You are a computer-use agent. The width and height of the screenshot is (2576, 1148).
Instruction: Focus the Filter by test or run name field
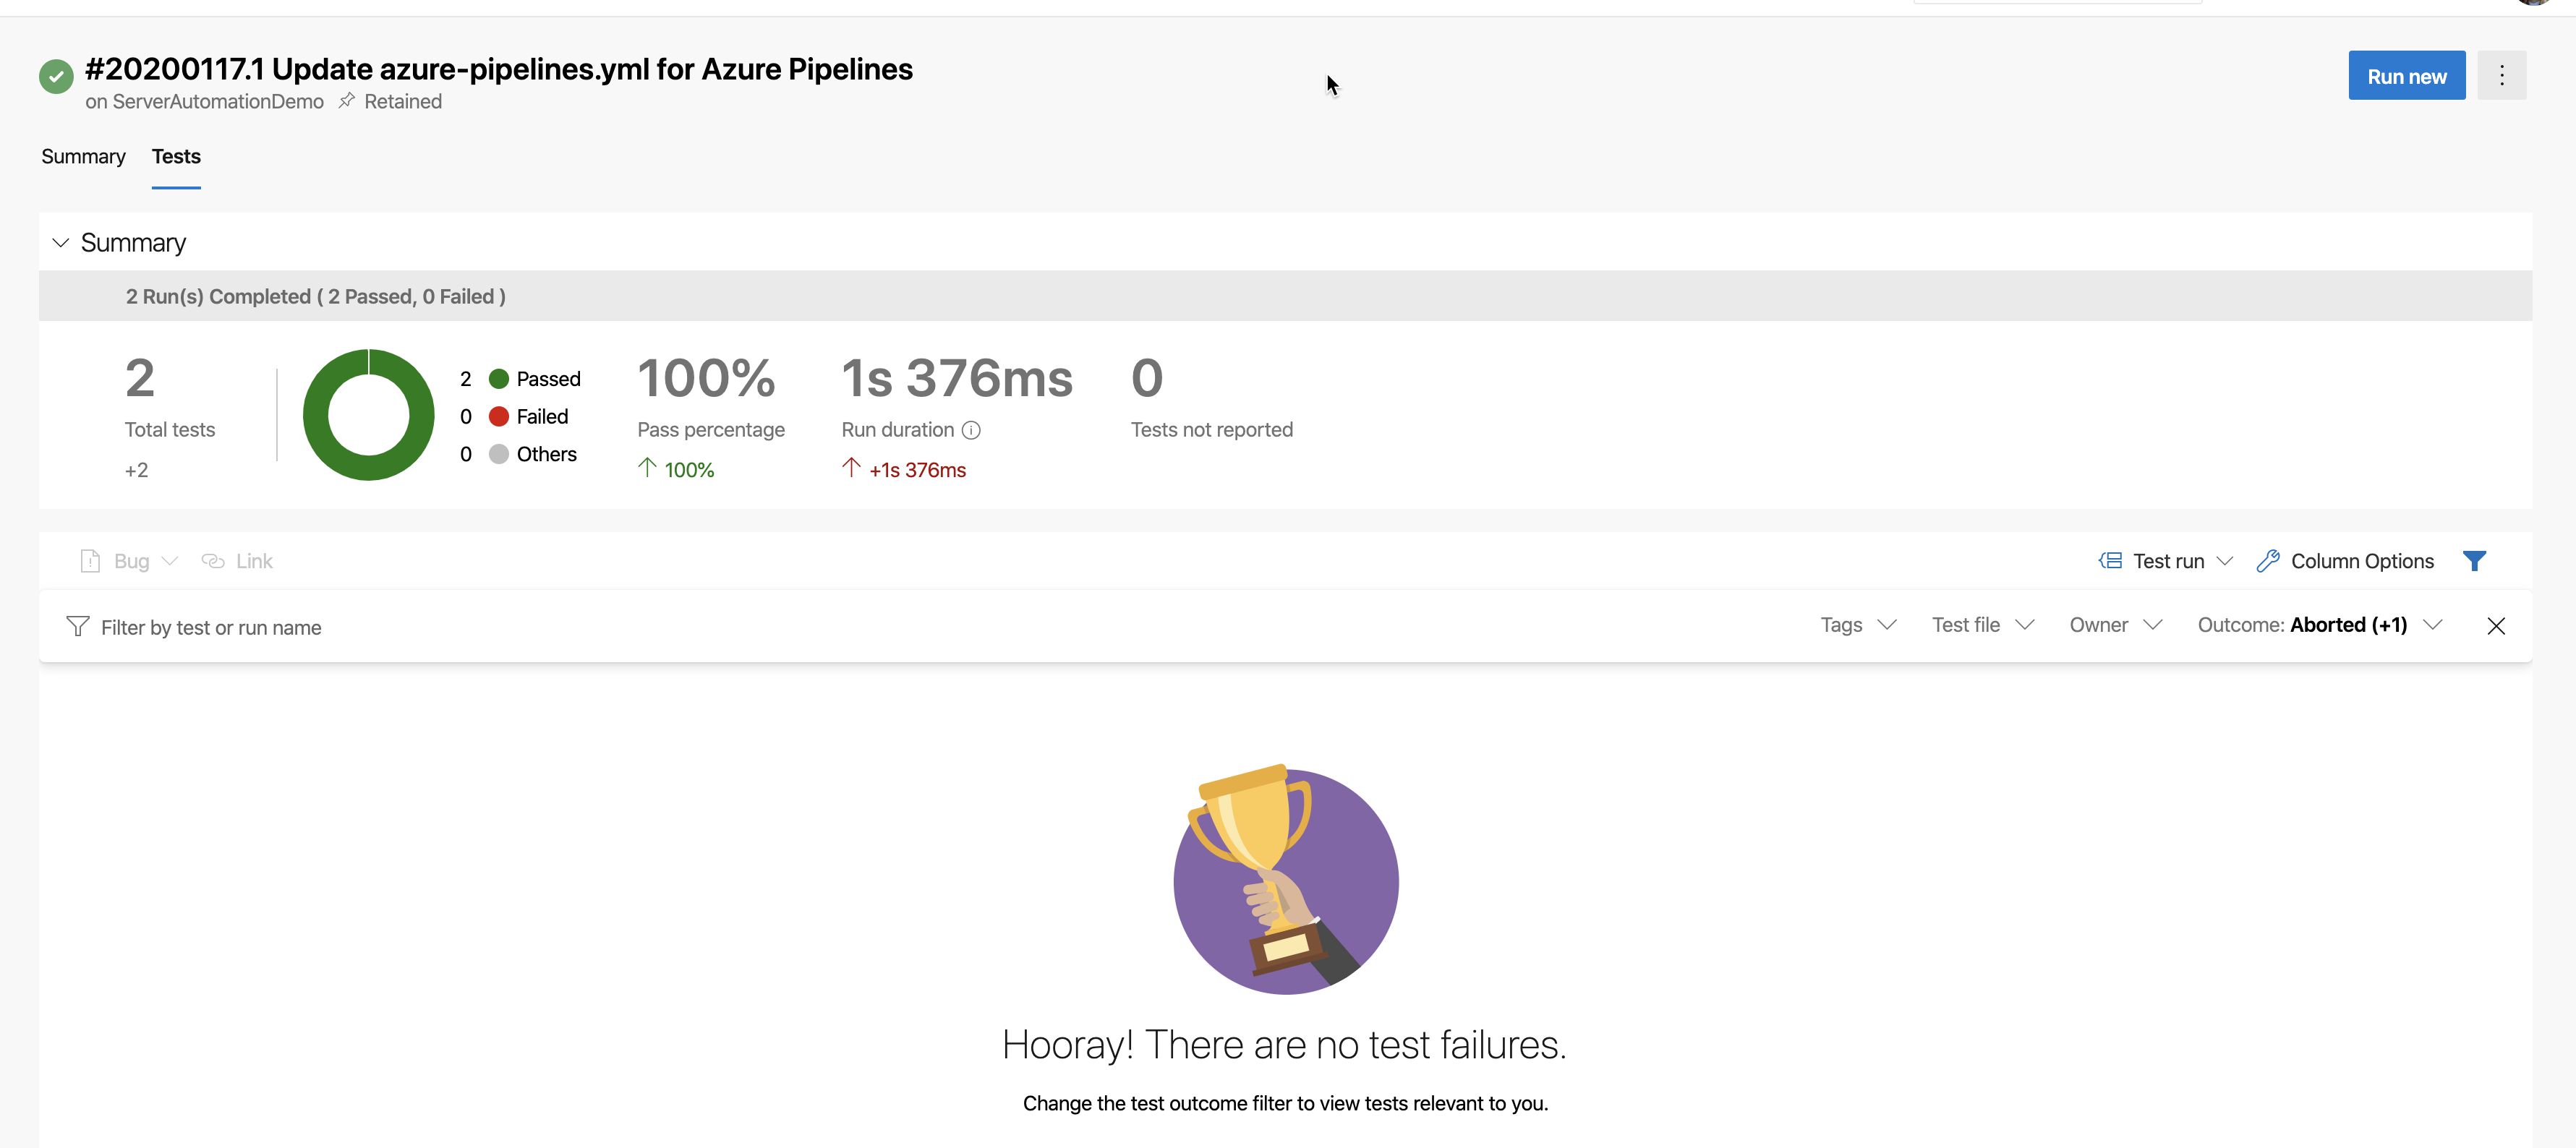211,628
